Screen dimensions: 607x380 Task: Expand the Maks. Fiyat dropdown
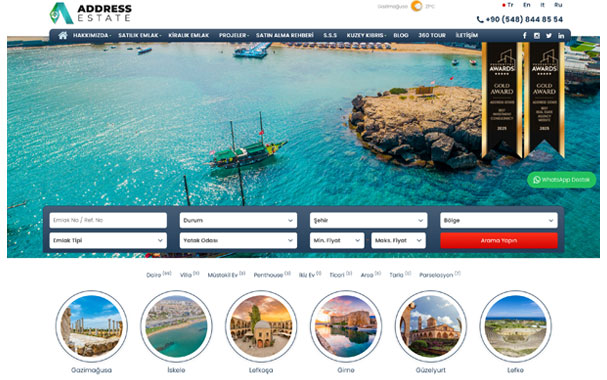coord(398,240)
